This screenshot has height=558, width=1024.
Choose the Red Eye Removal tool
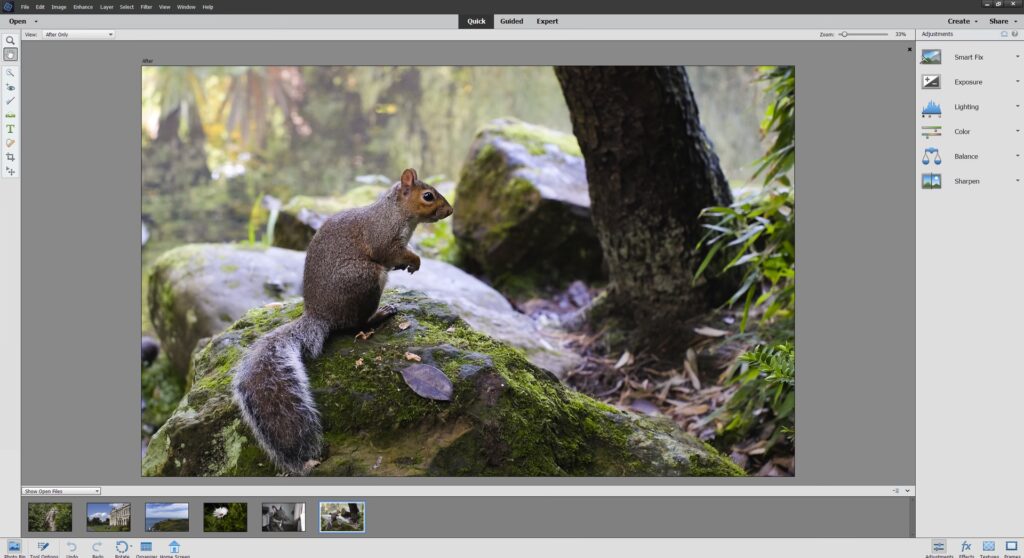tap(10, 87)
